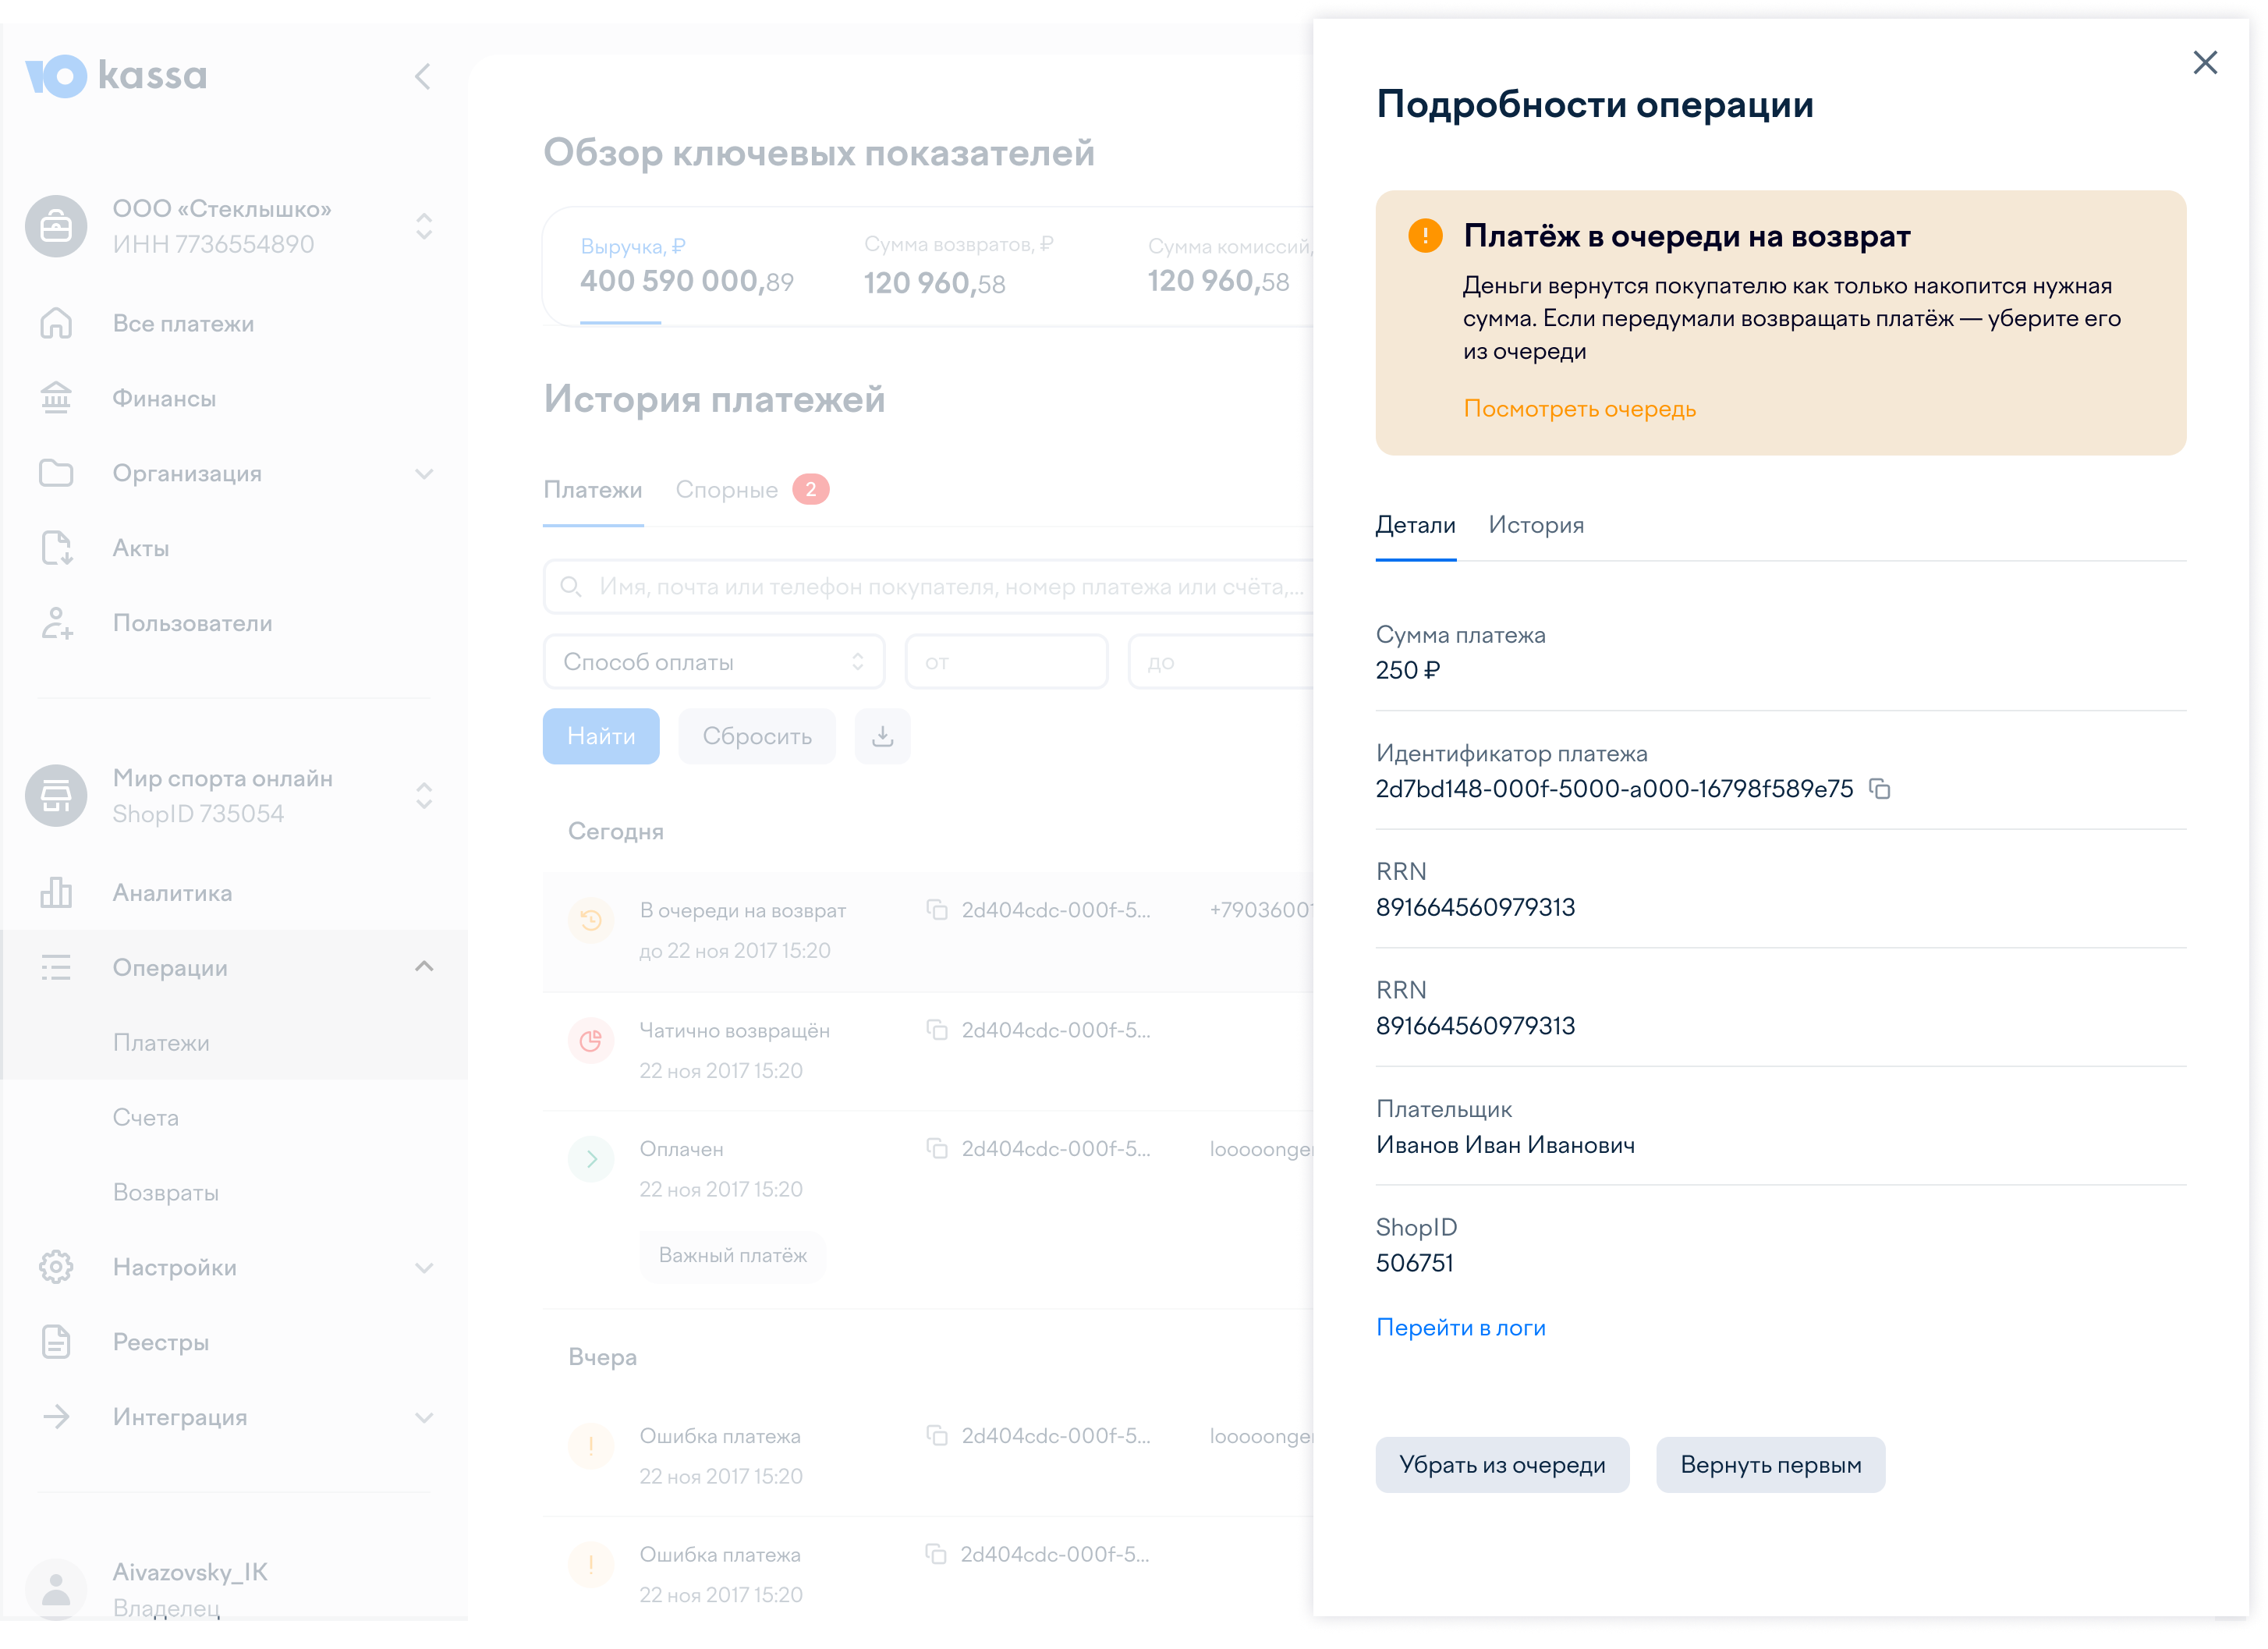Image resolution: width=2268 pixels, height=1649 pixels.
Task: Click copy icon in В очереди на возврат row
Action: point(937,911)
